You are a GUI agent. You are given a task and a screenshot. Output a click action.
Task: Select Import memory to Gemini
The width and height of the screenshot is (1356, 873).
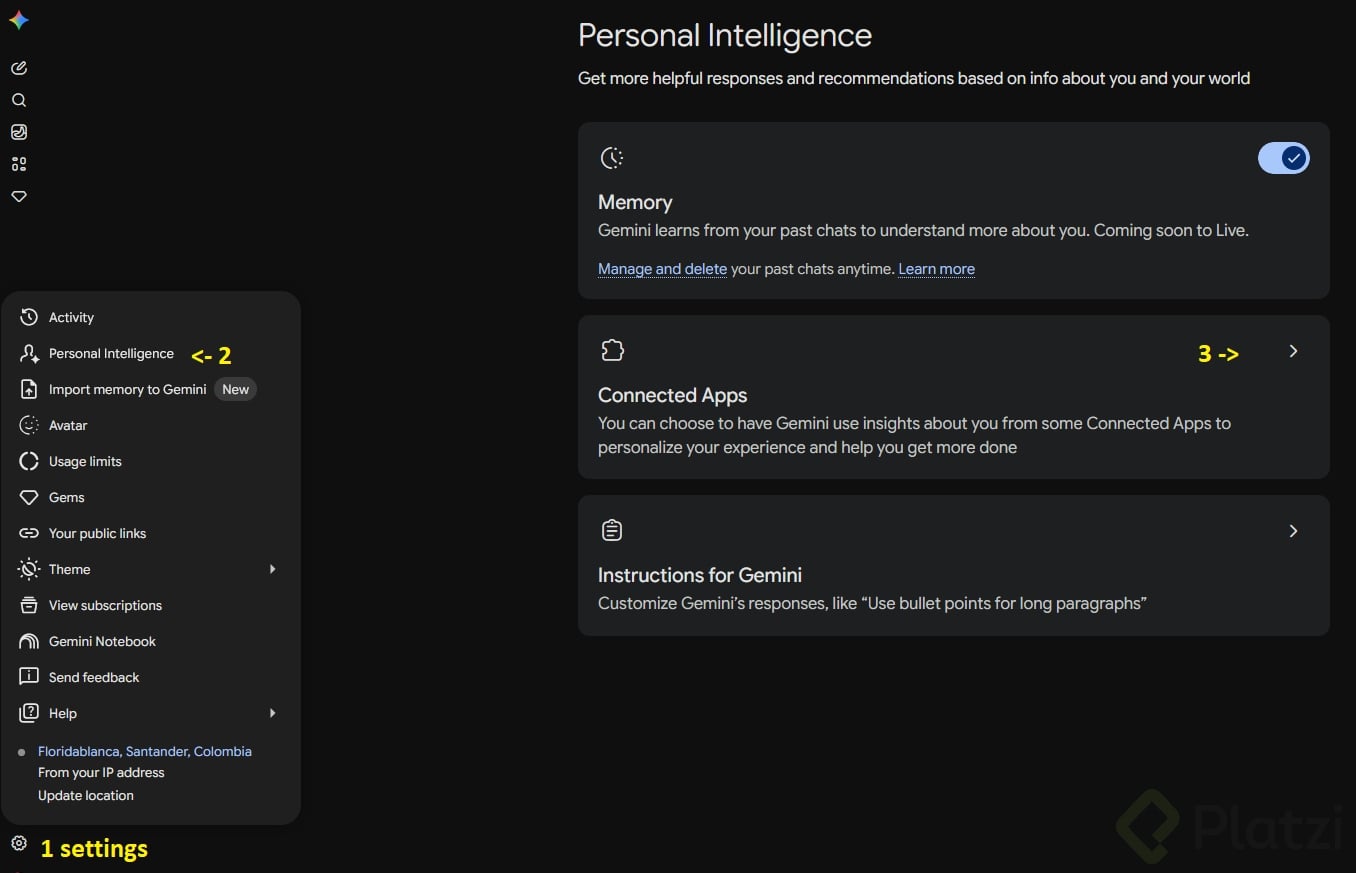(127, 389)
